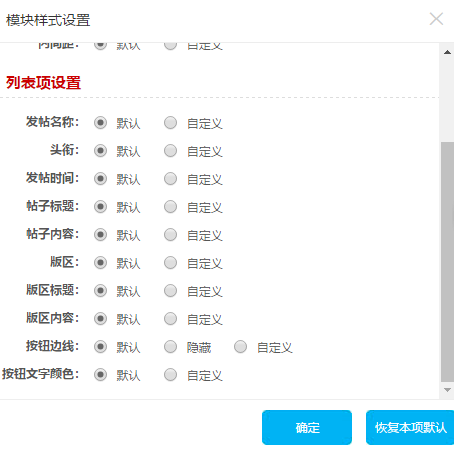The width and height of the screenshot is (454, 465).
Task: Click the 确定 button
Action: tap(307, 427)
